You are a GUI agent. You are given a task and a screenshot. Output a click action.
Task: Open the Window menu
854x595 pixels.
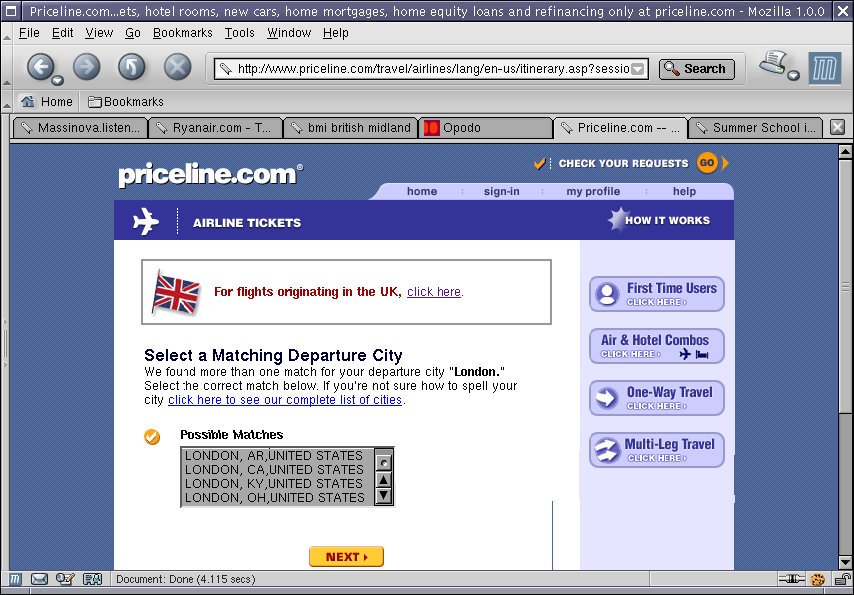(289, 33)
